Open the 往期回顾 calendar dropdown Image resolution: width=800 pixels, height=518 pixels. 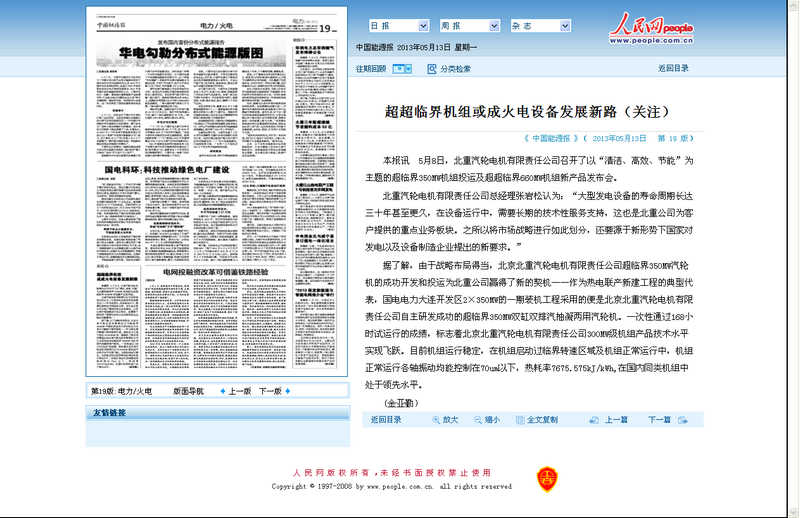[x=402, y=69]
